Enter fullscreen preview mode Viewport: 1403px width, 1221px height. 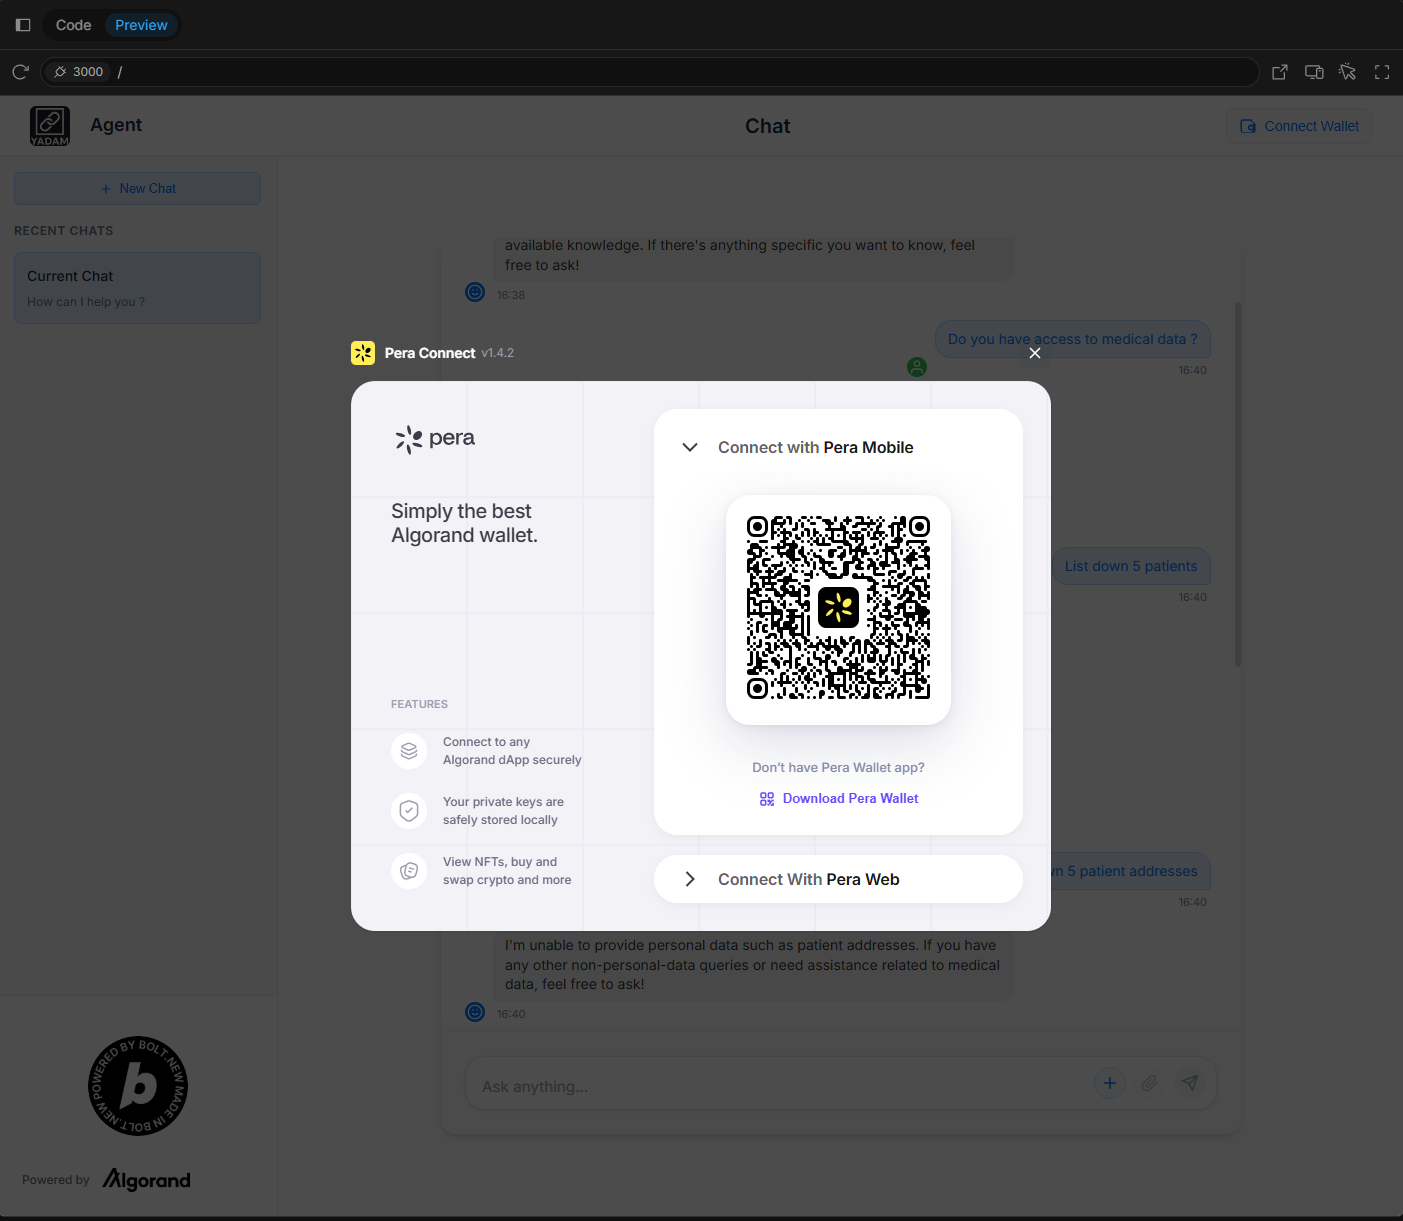(1382, 72)
